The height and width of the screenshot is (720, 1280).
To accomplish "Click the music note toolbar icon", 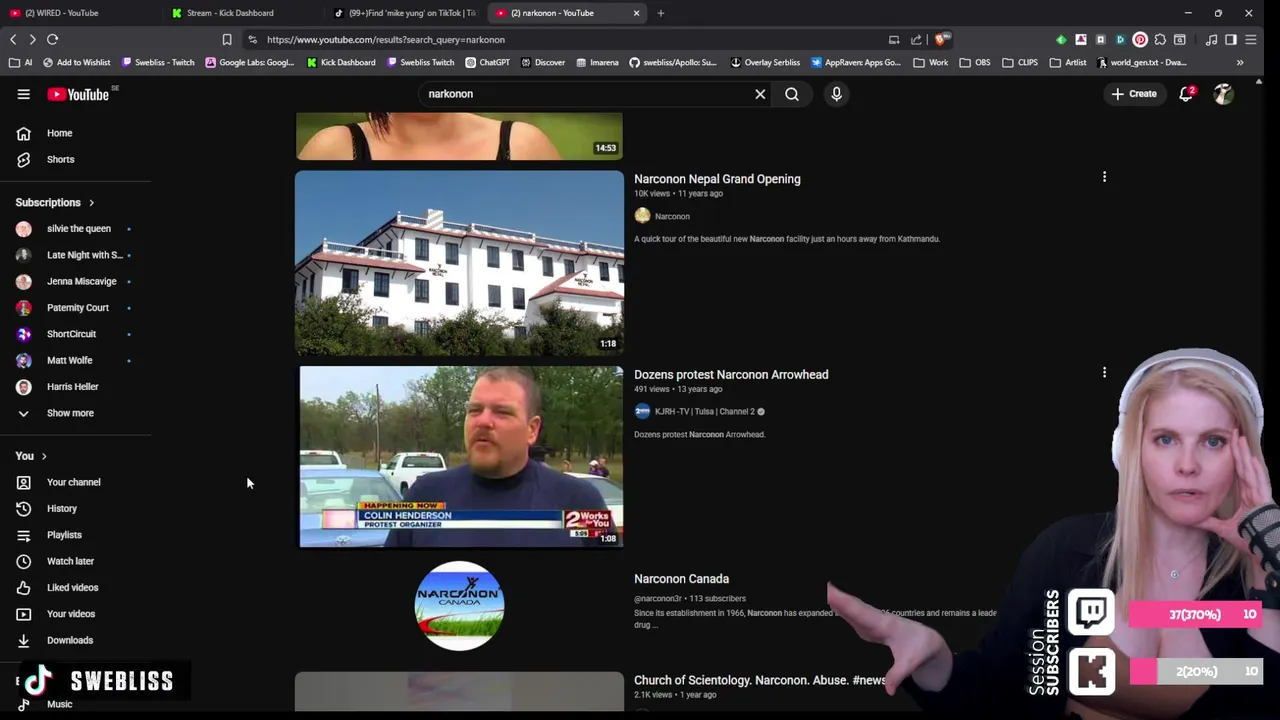I will (1211, 40).
